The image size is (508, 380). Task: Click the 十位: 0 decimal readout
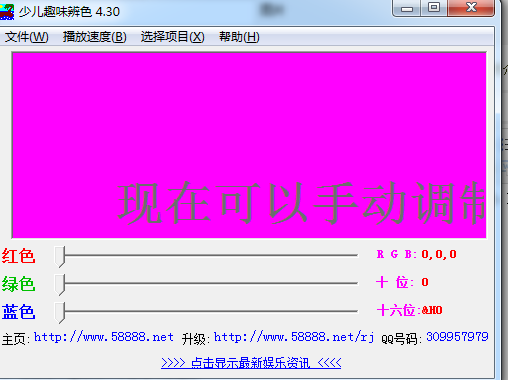coord(402,282)
